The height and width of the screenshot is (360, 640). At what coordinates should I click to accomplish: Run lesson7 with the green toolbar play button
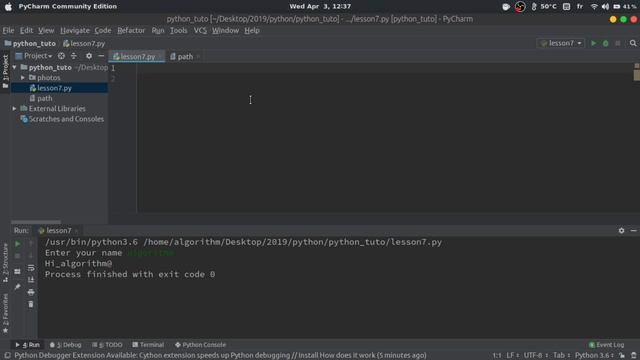point(593,43)
